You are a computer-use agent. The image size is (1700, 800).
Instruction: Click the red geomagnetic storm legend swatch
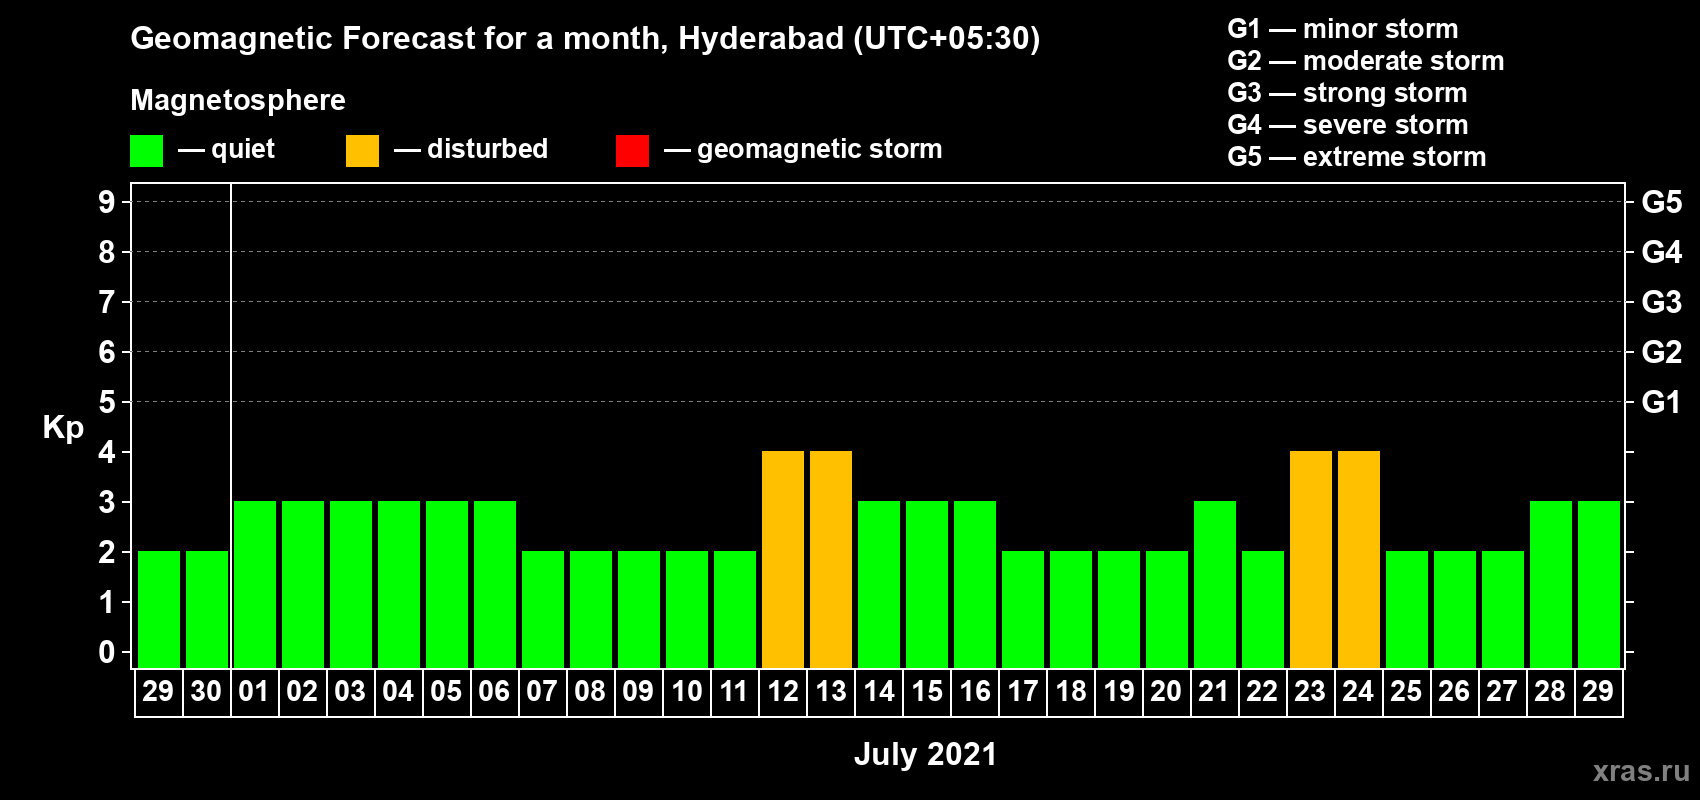[632, 151]
